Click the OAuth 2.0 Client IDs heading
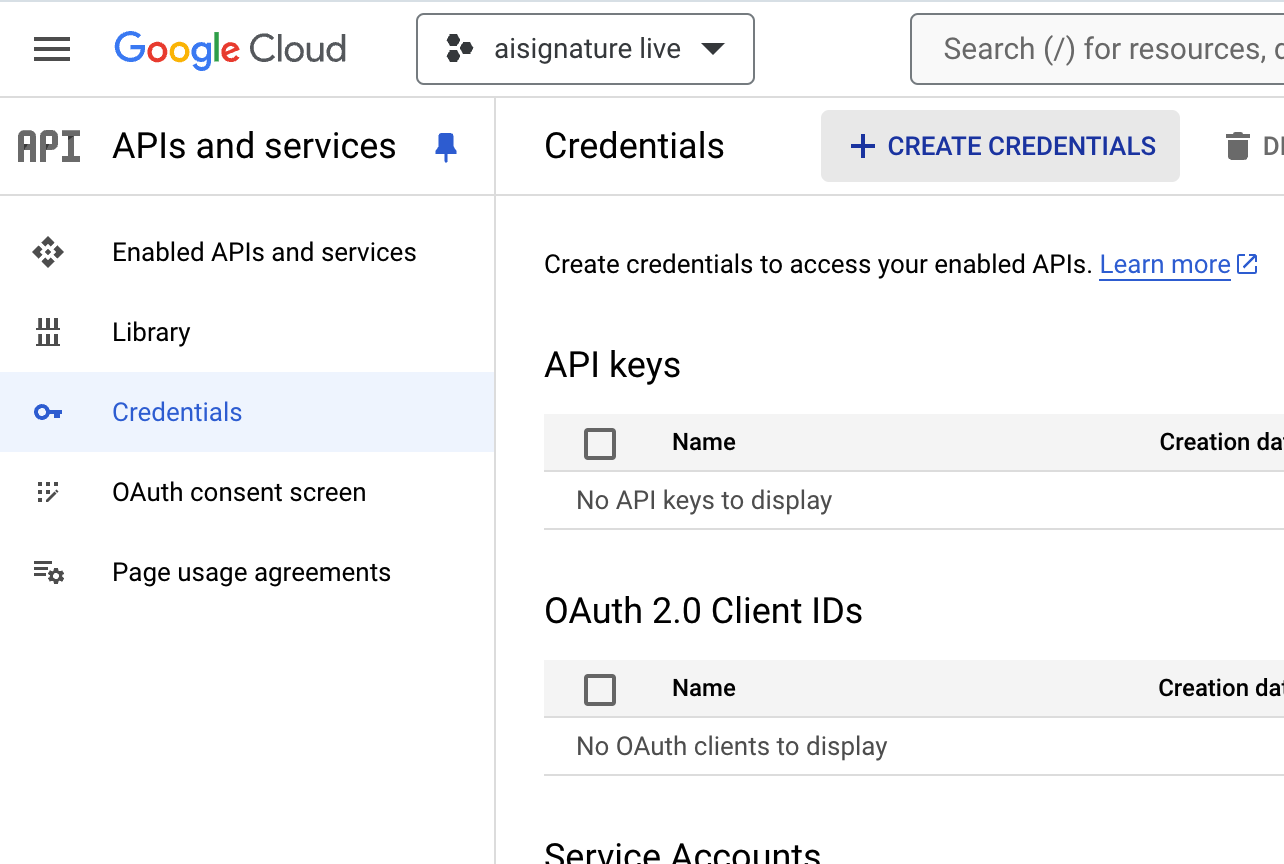1284x864 pixels. [x=703, y=611]
